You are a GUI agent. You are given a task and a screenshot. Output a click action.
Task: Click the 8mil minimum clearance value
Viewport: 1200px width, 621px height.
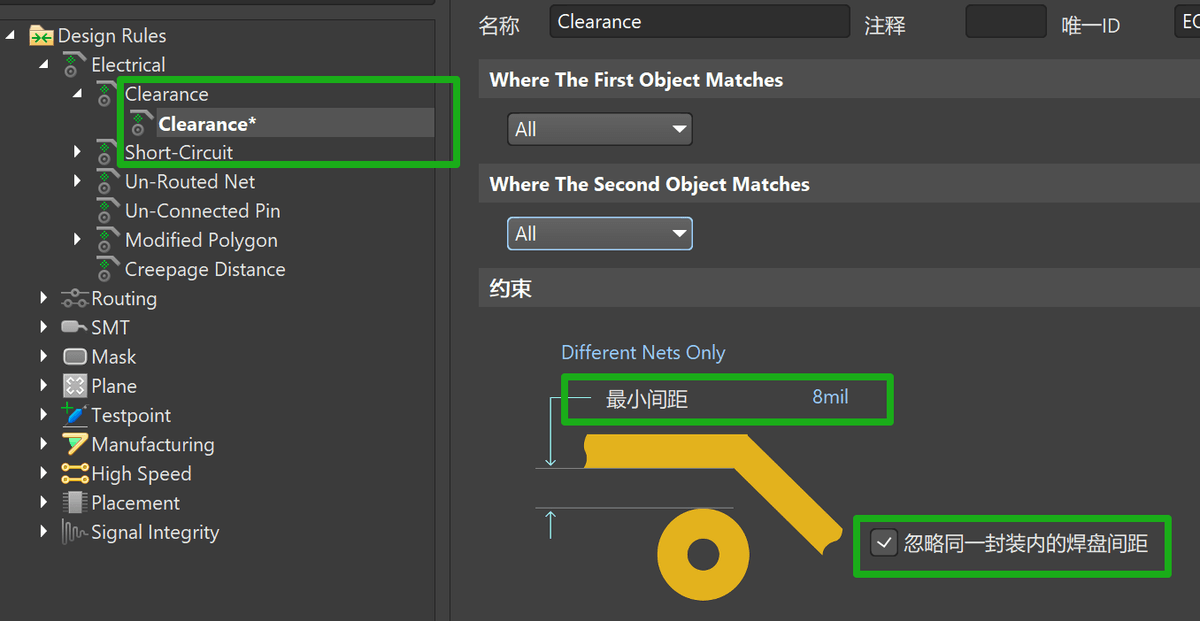coord(830,397)
